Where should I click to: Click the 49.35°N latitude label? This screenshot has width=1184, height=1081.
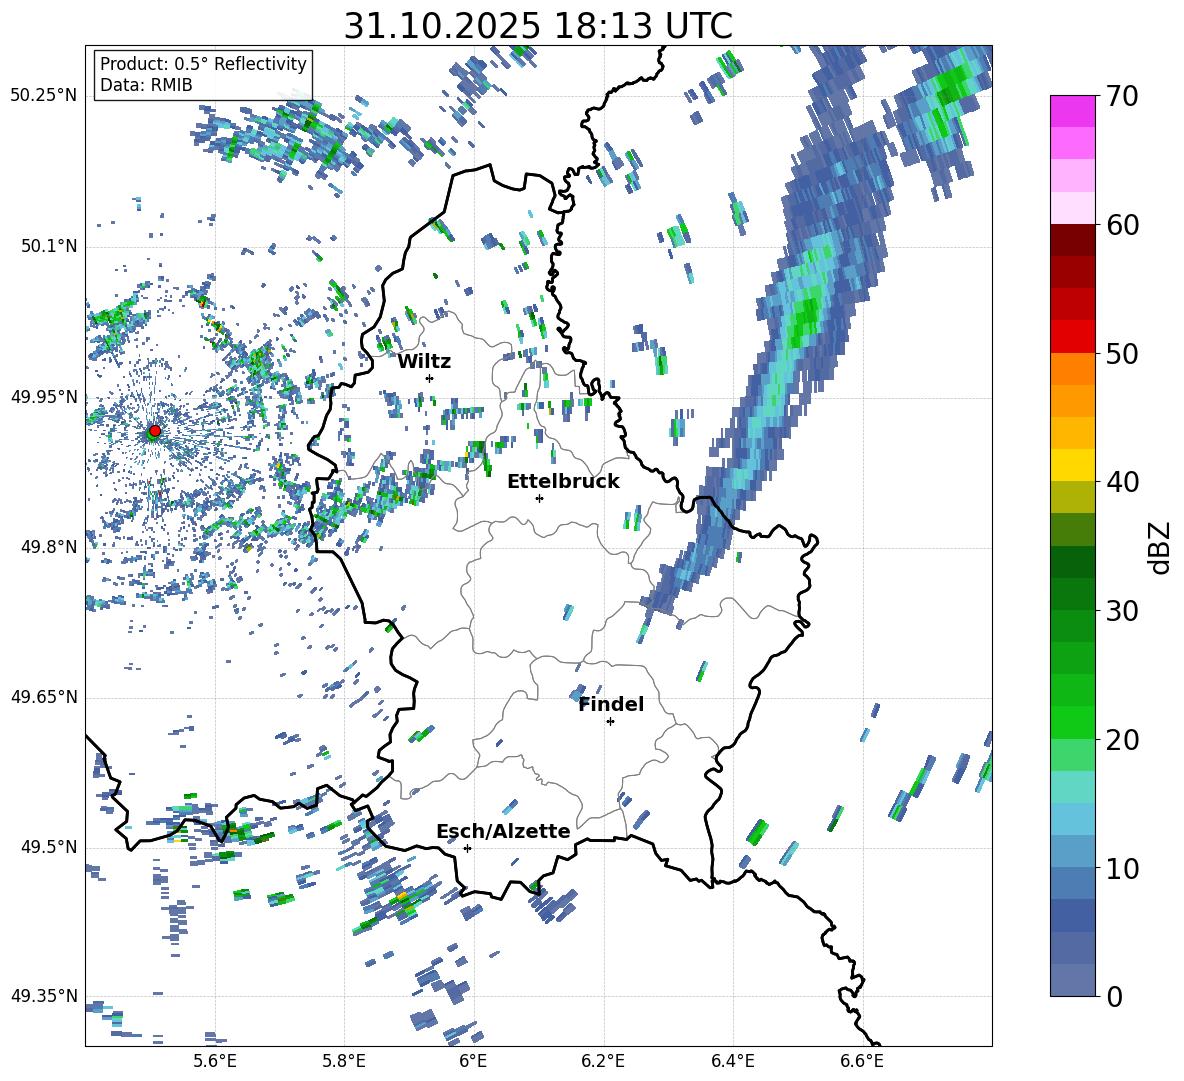coord(44,996)
